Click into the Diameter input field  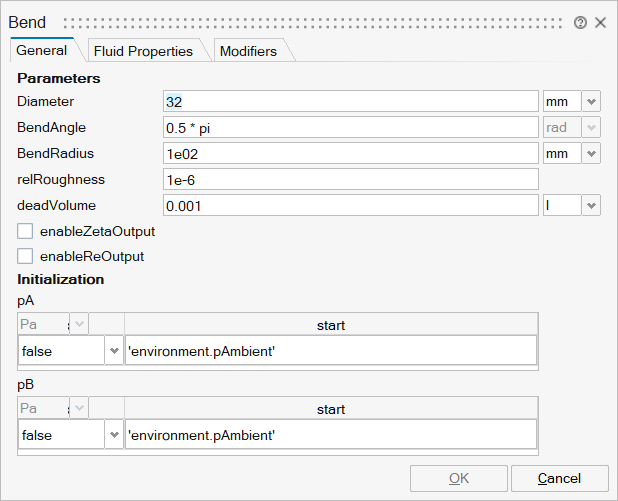[x=350, y=101]
